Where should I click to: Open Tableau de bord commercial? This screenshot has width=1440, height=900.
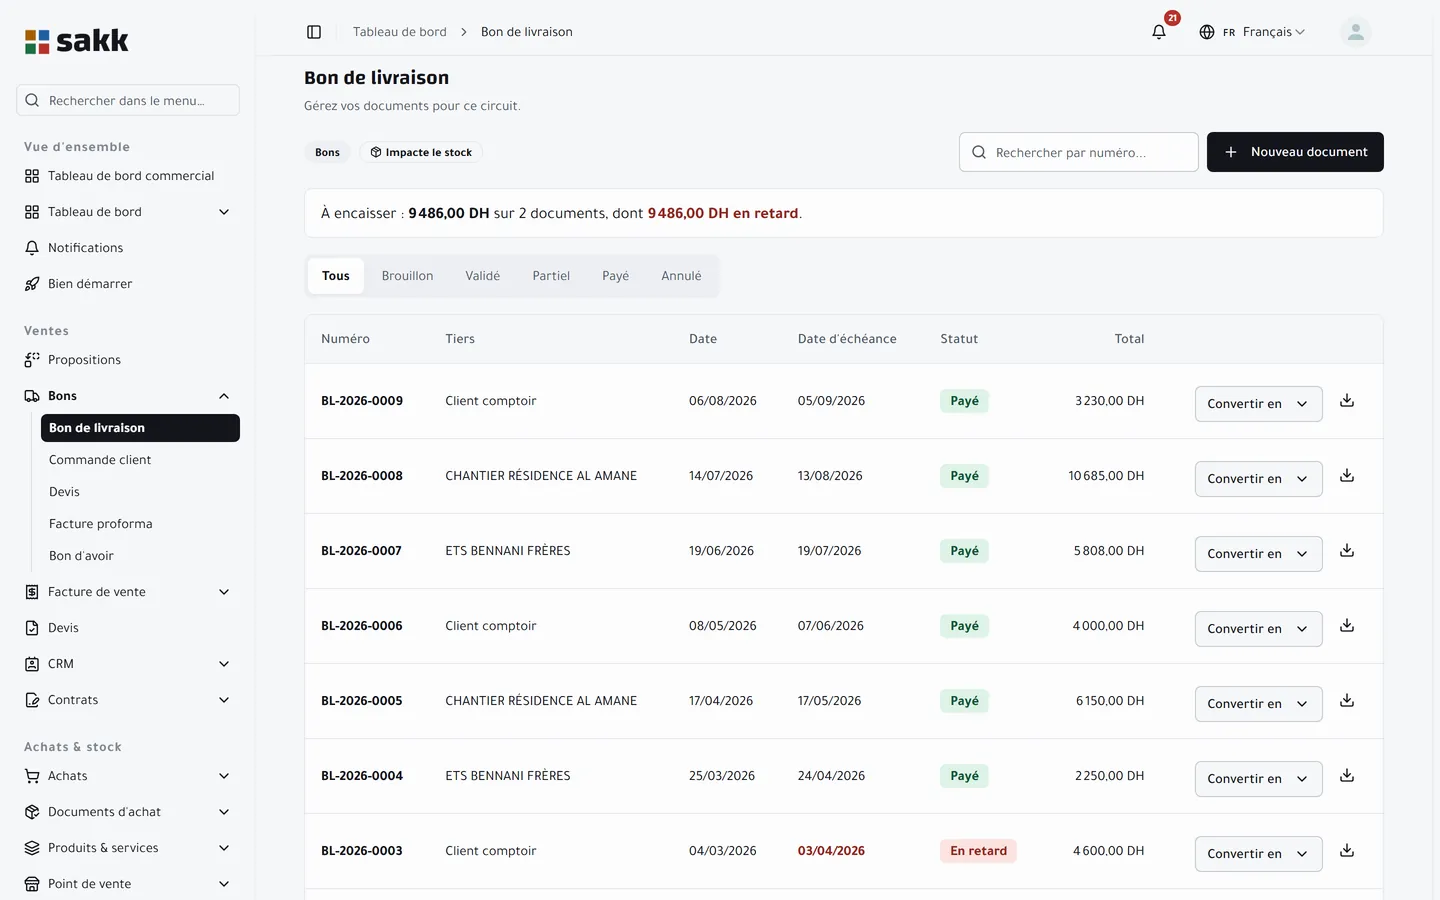128,176
